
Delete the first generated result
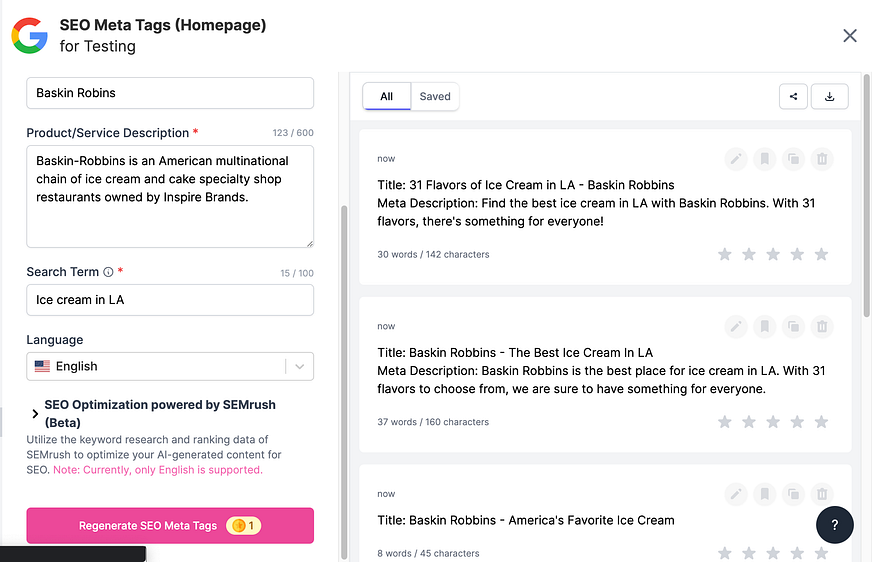click(x=821, y=159)
